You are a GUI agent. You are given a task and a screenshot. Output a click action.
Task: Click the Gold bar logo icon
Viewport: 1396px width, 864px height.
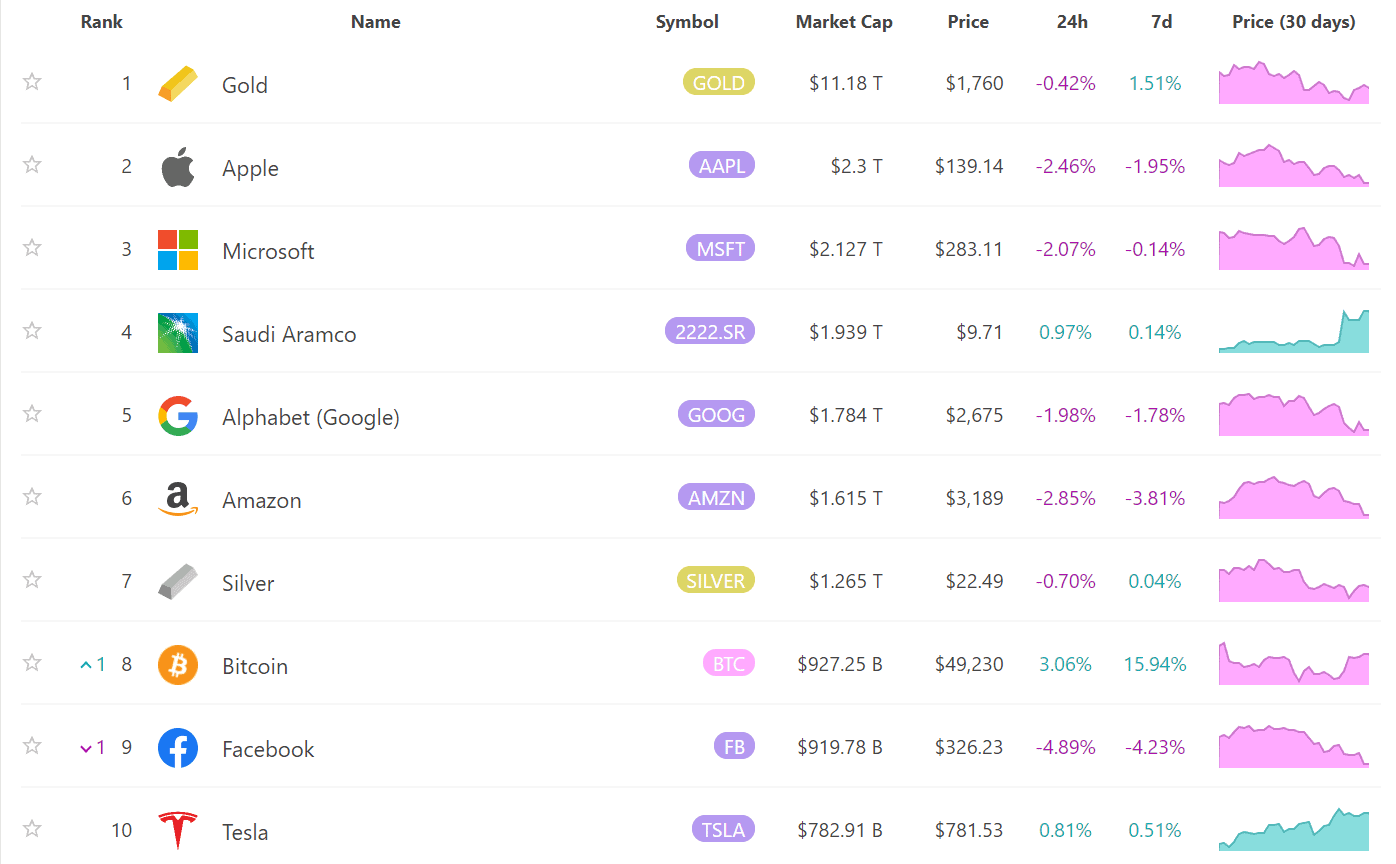click(x=178, y=84)
